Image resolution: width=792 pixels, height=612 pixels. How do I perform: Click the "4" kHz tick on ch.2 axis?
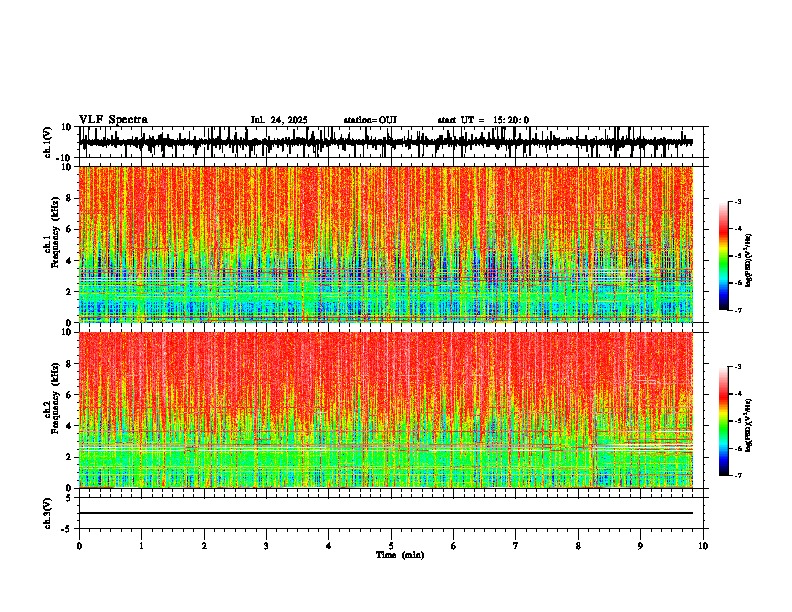coord(69,426)
